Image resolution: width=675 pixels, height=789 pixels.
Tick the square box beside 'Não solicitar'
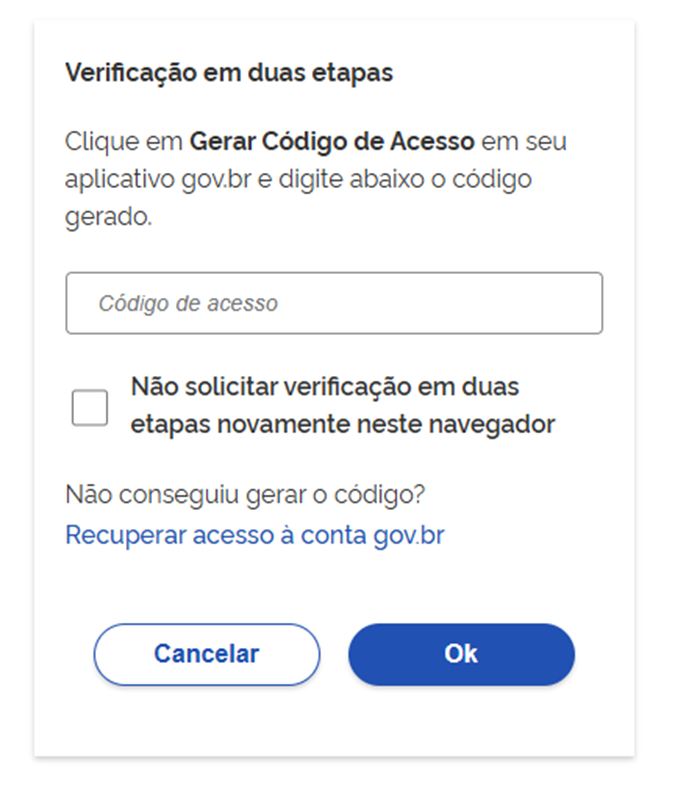tap(90, 407)
